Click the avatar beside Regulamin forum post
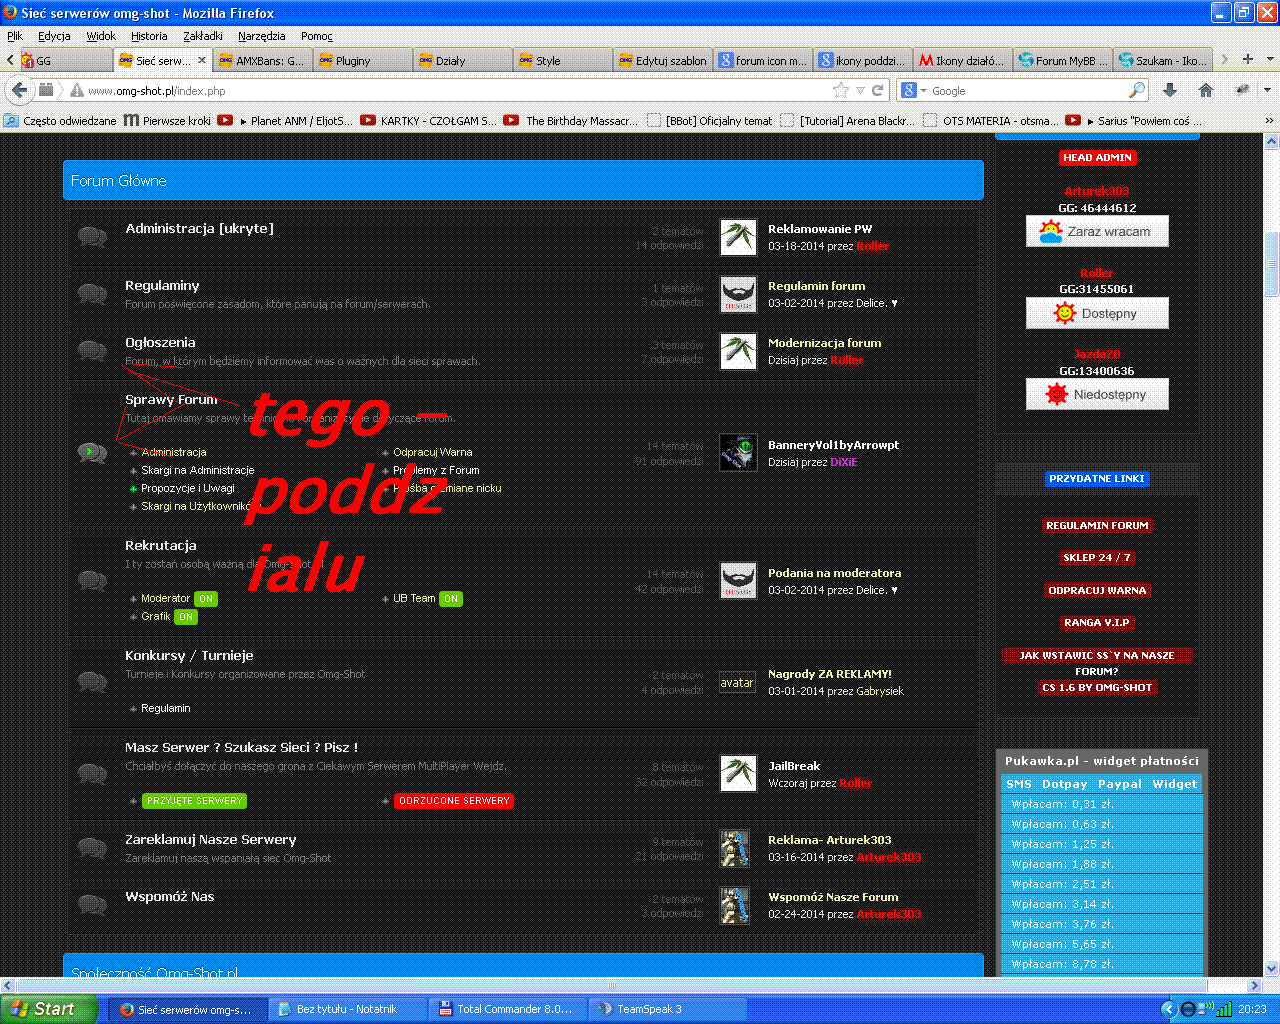1280x1024 pixels. point(739,295)
